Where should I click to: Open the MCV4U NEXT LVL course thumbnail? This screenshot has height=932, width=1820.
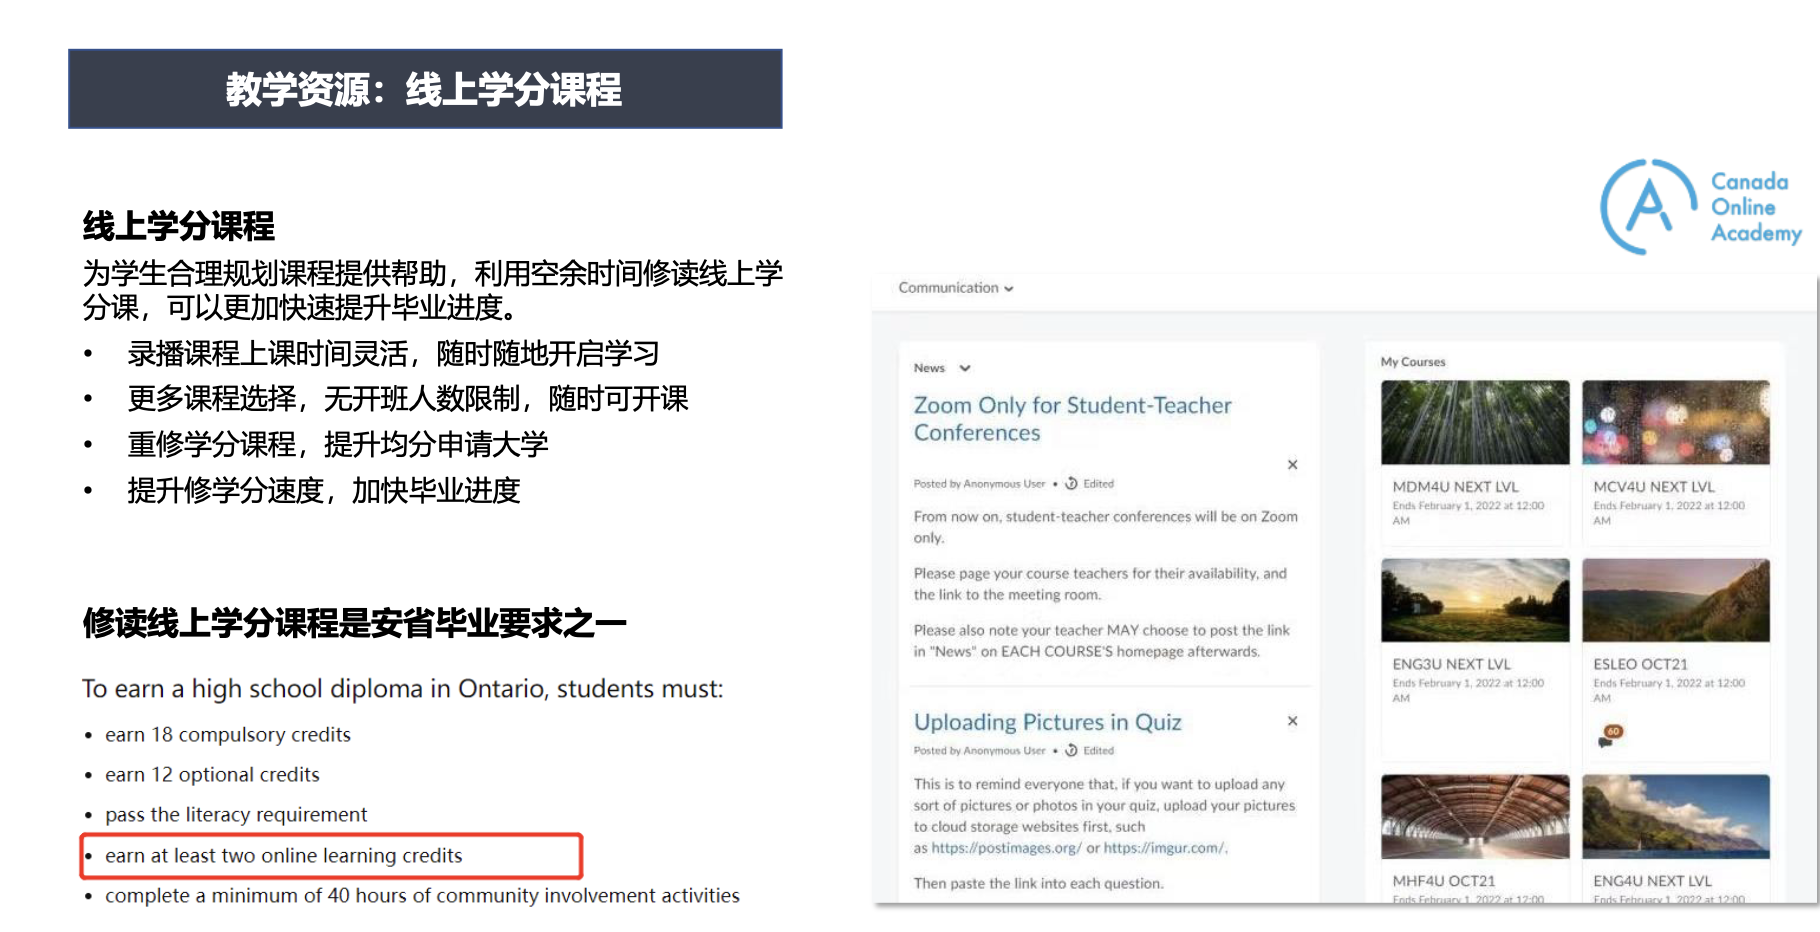(1675, 422)
